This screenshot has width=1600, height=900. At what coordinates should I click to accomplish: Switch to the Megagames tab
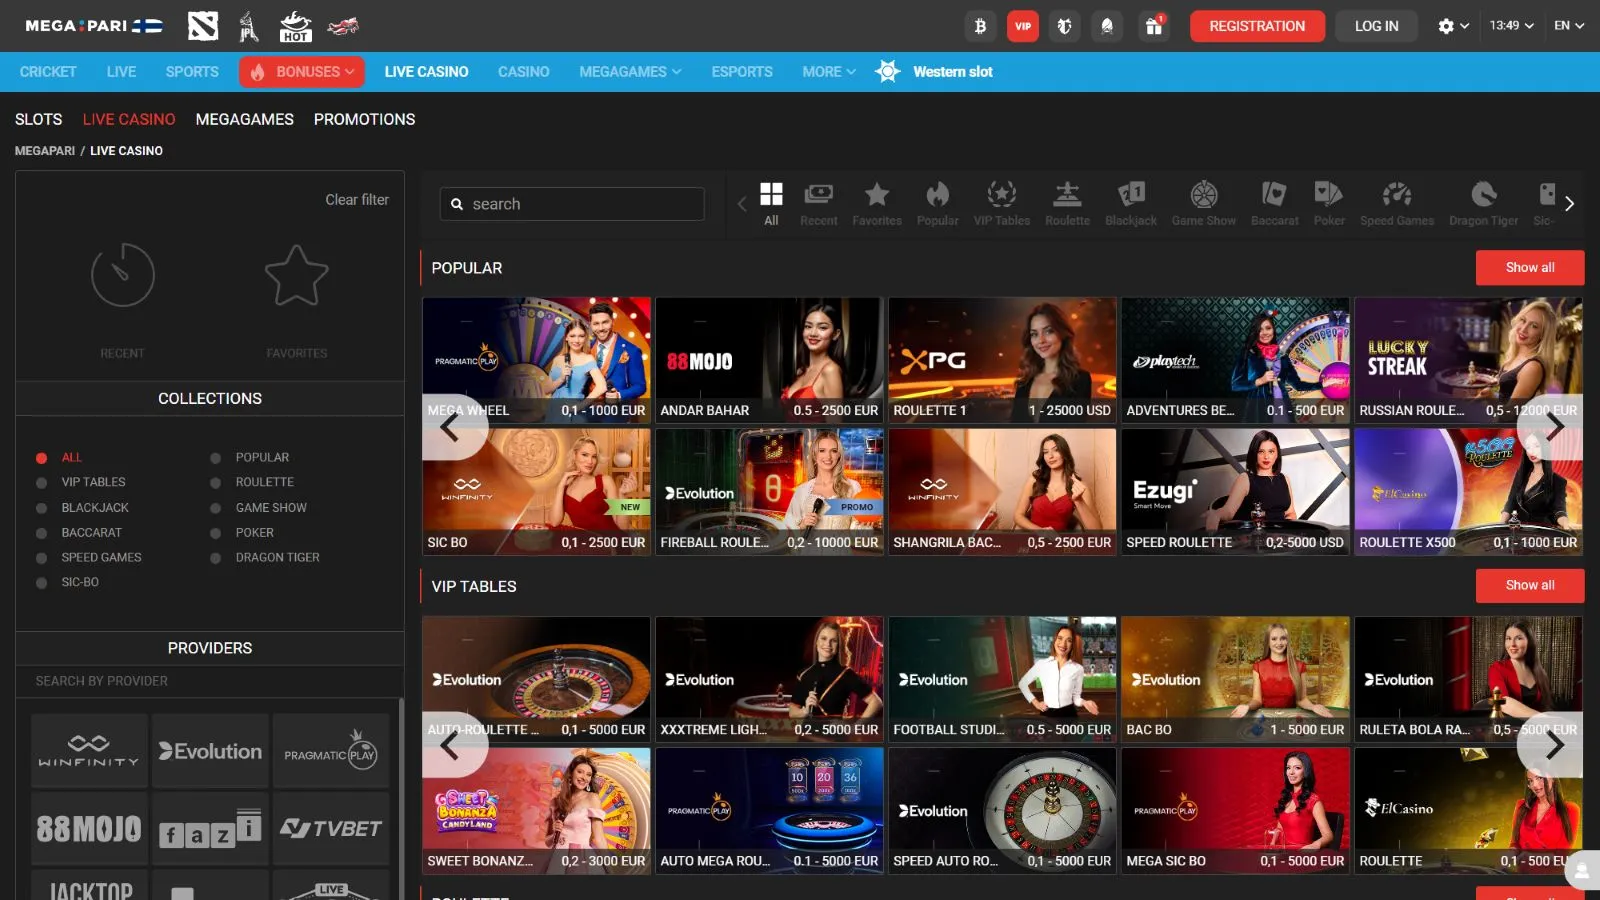click(x=244, y=119)
